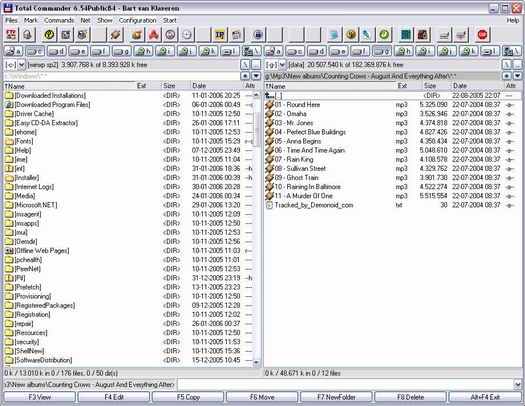Screen dimensions: 525x406
Task: Click the F3 View button
Action: 40,397
